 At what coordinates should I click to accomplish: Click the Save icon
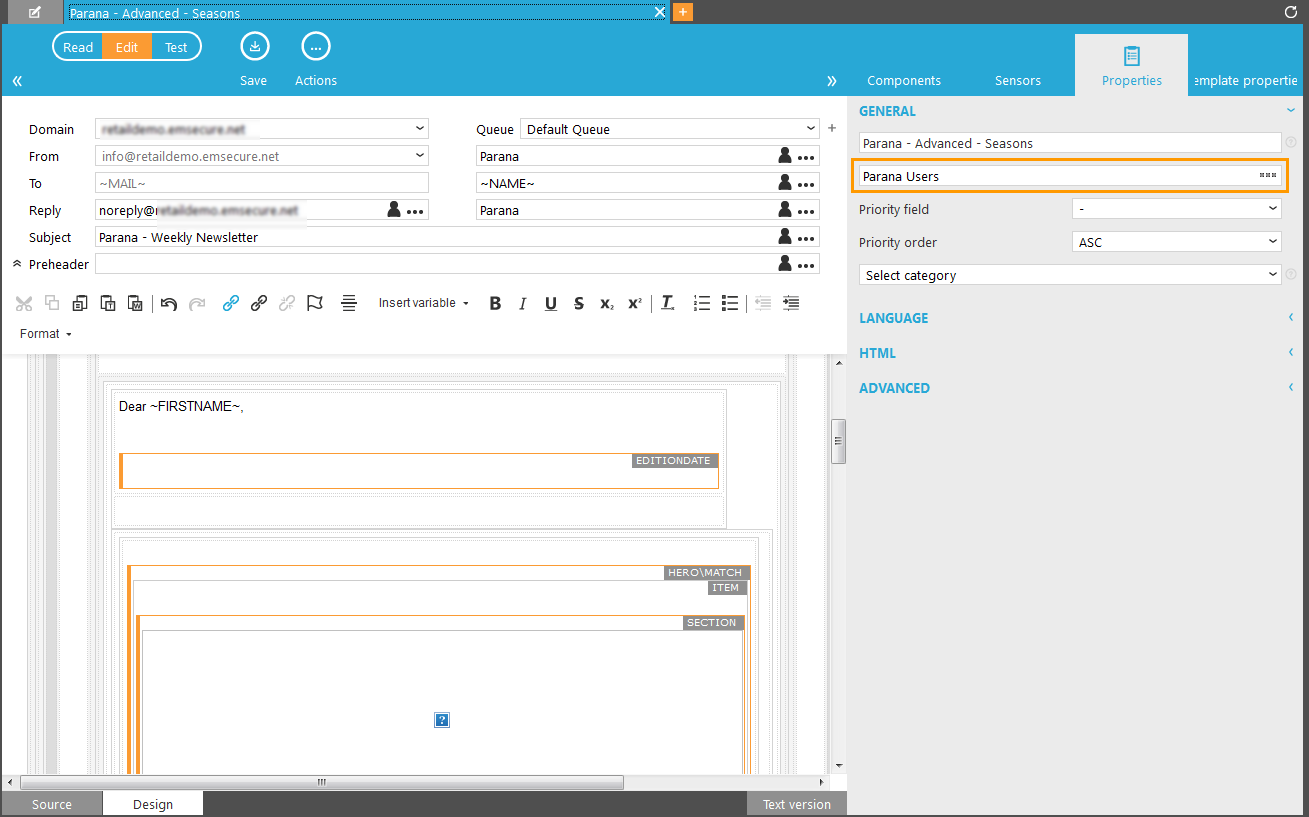[254, 47]
